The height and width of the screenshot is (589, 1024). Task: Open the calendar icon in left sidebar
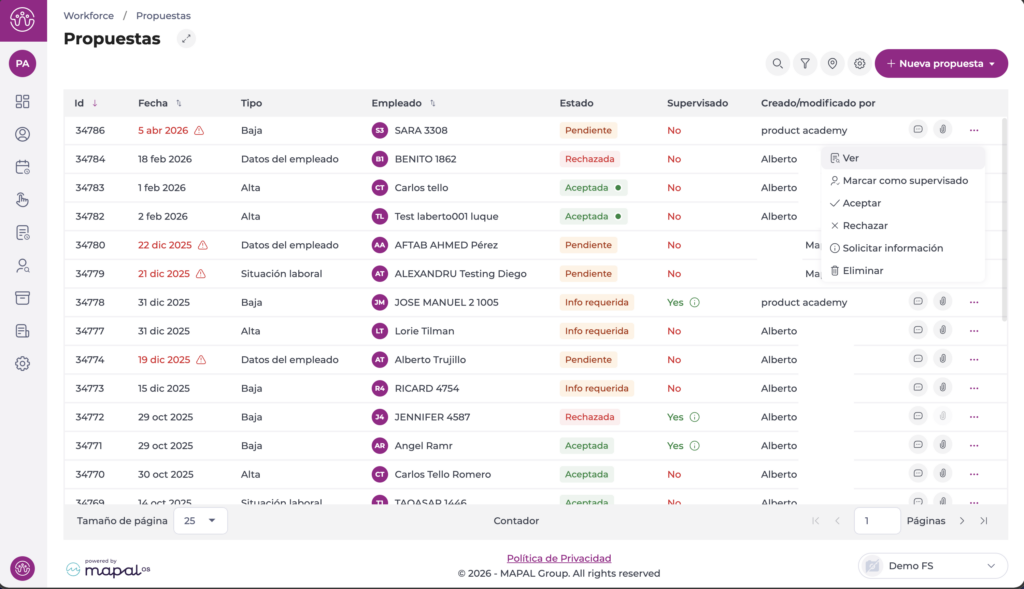(x=22, y=167)
